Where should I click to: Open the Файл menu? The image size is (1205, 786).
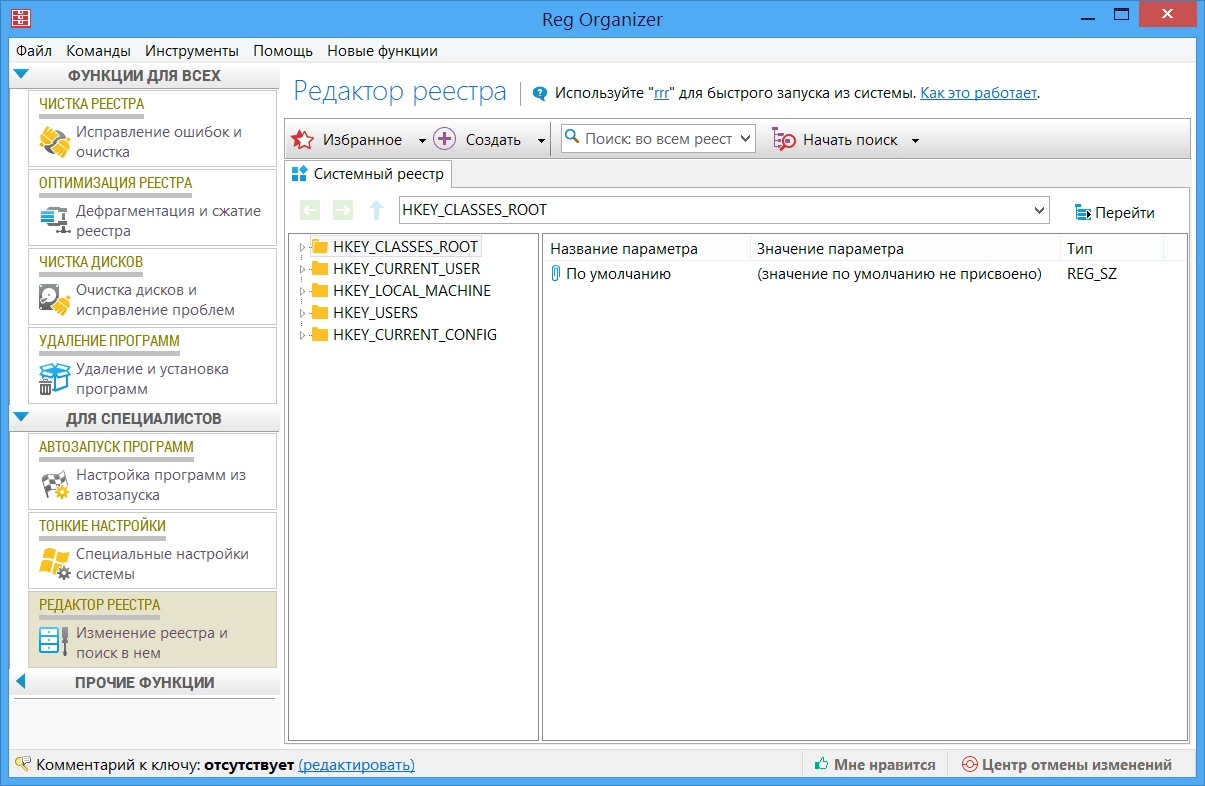34,51
